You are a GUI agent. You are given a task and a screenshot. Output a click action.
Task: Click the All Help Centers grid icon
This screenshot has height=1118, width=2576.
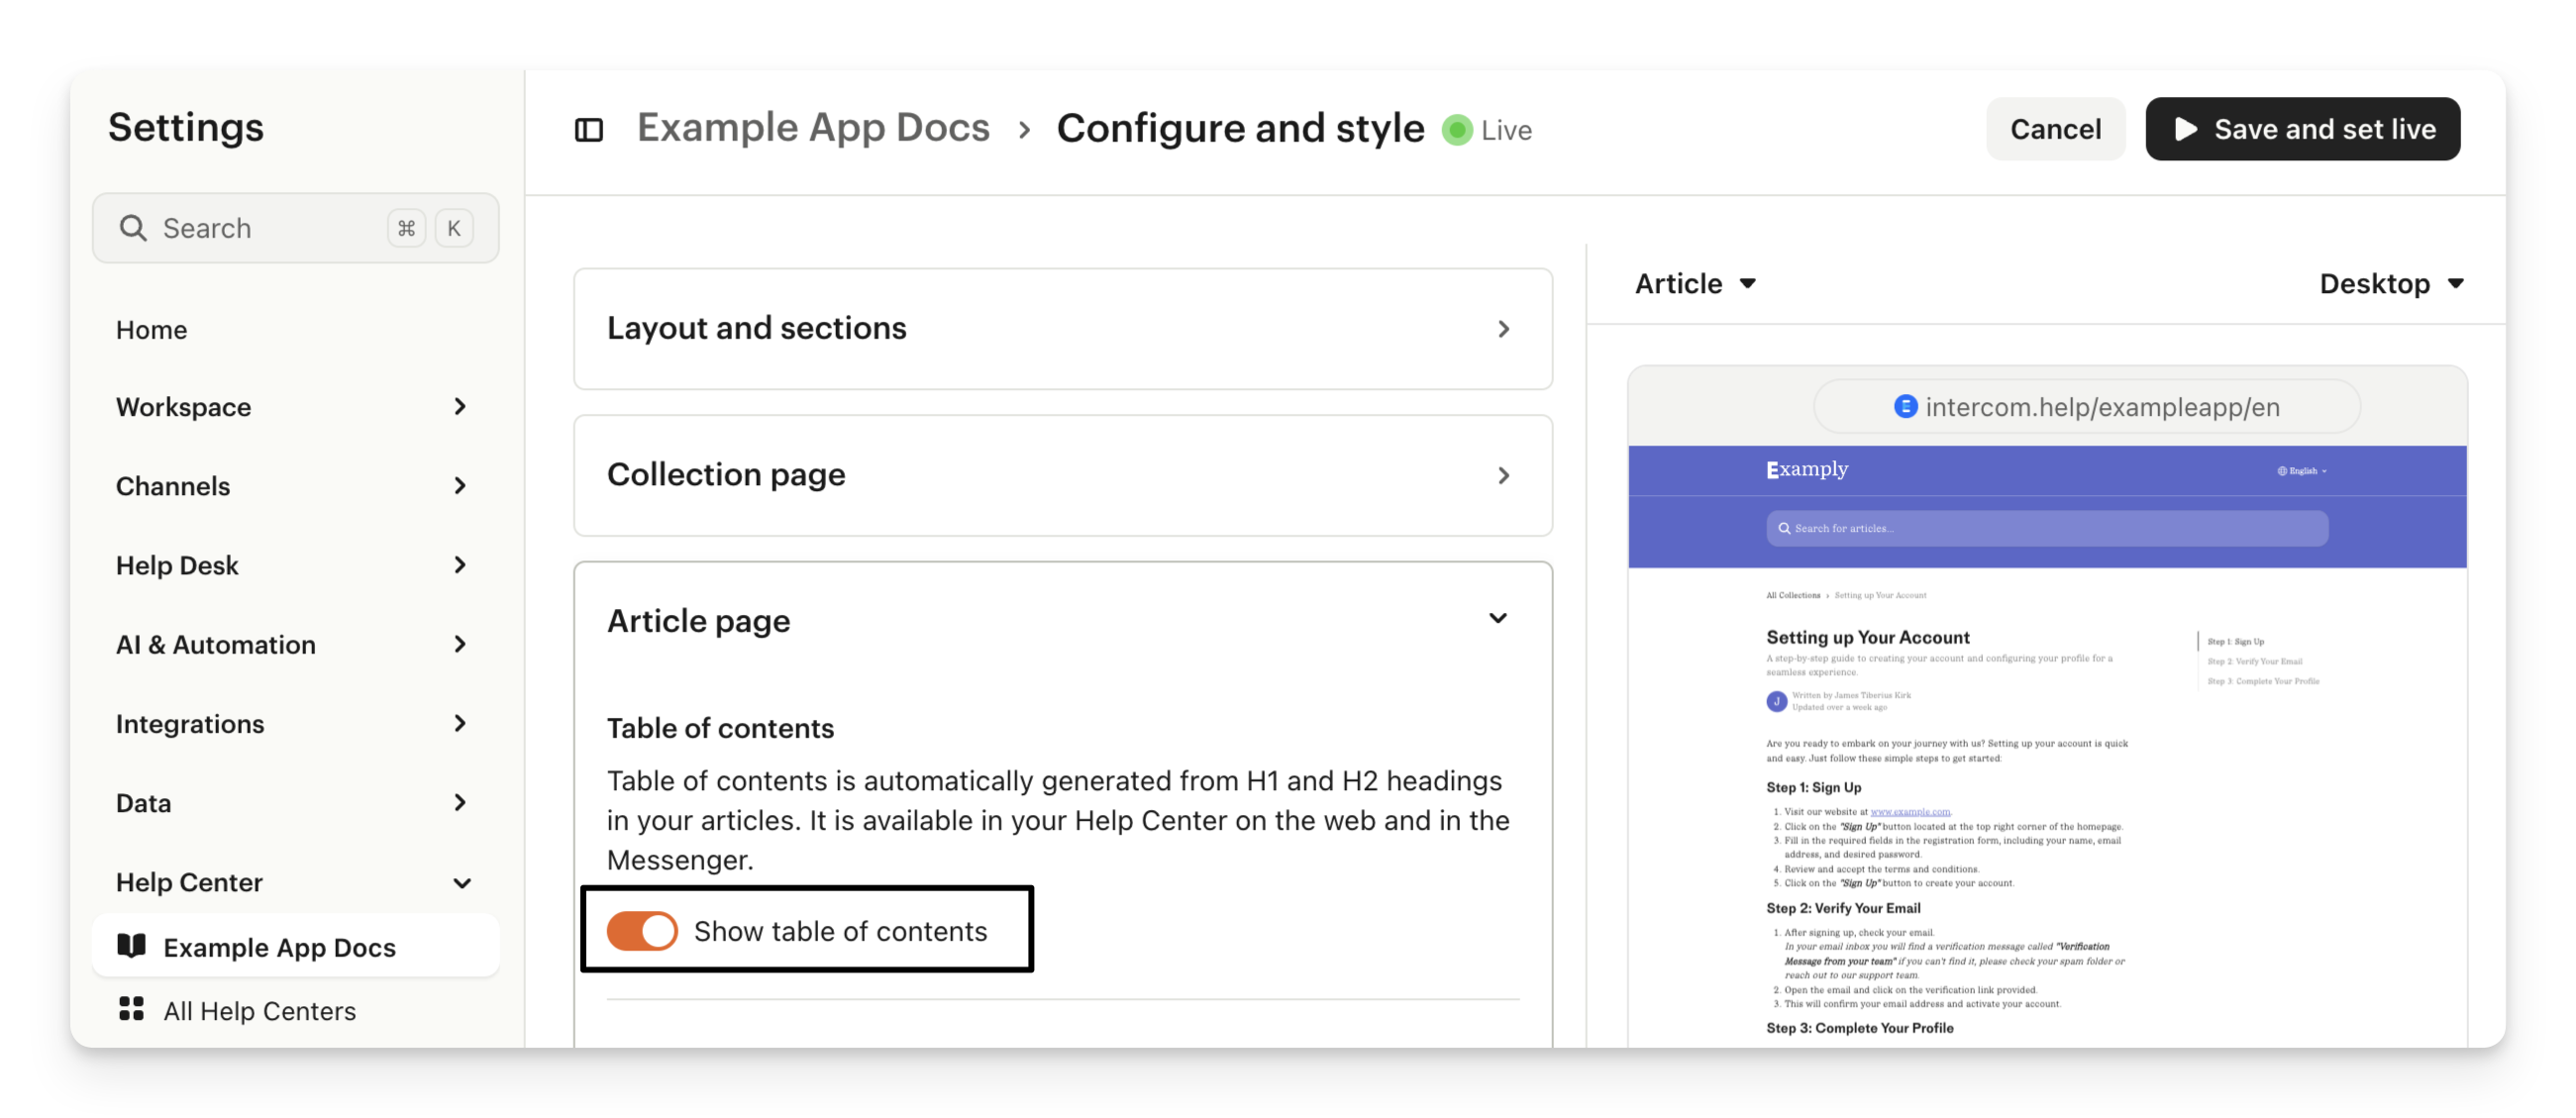[x=131, y=1009]
